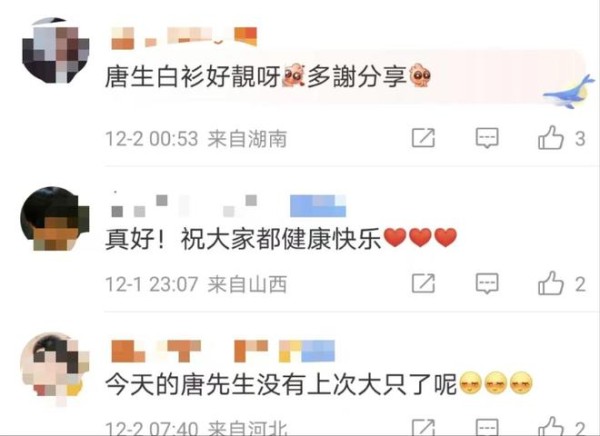600x436 pixels.
Task: Click the comment 今天的唐先生没有上次大只了呢
Action: pos(281,384)
